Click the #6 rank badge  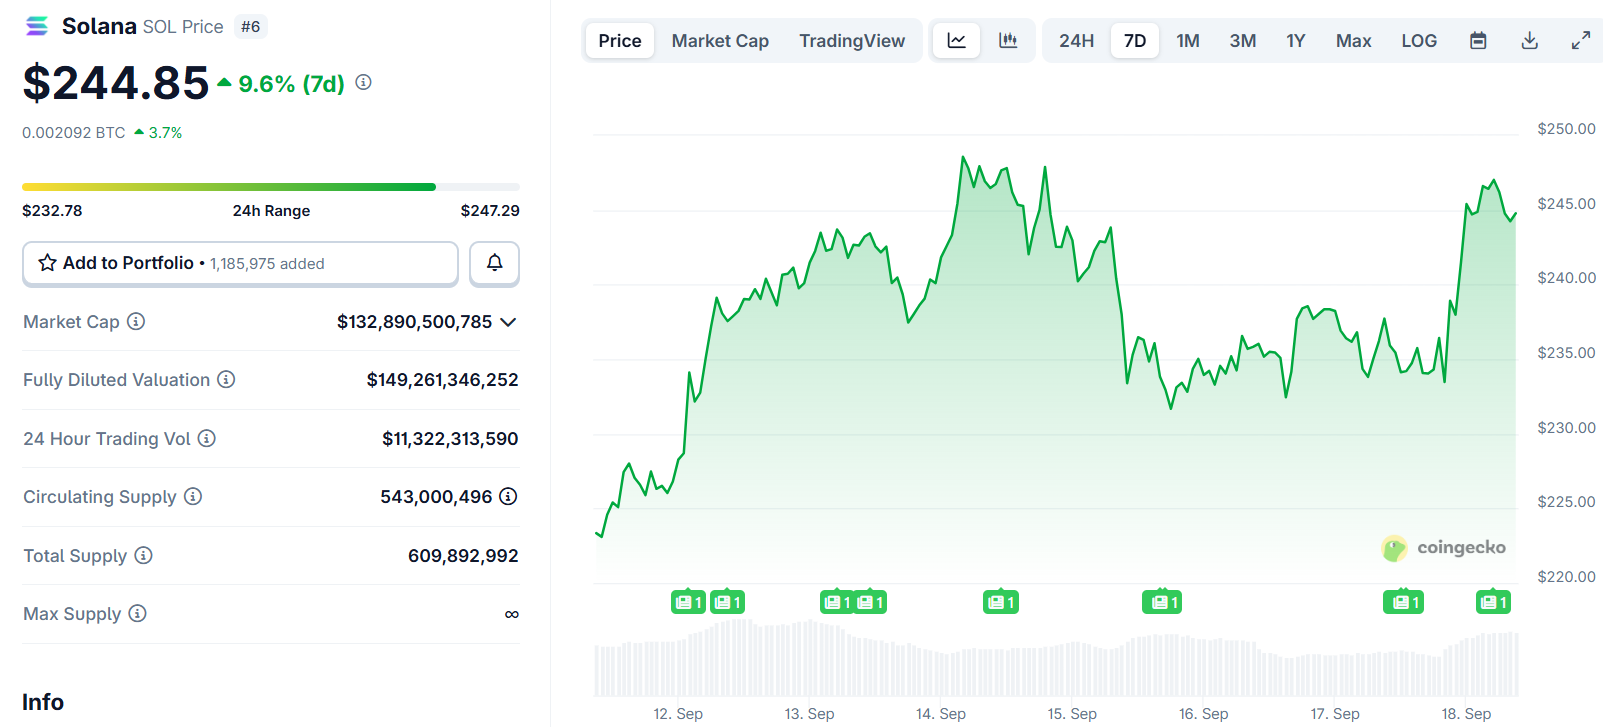click(251, 27)
